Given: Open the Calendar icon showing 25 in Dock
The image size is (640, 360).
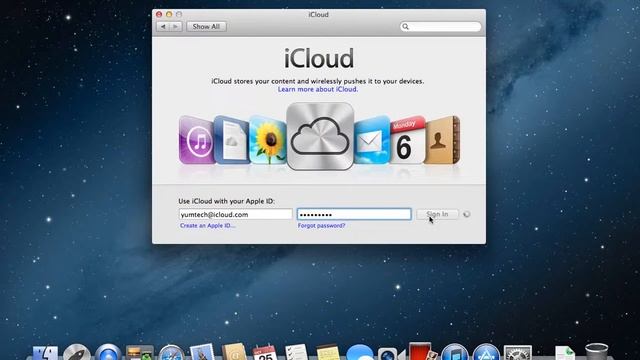Looking at the screenshot, I should click(x=265, y=353).
